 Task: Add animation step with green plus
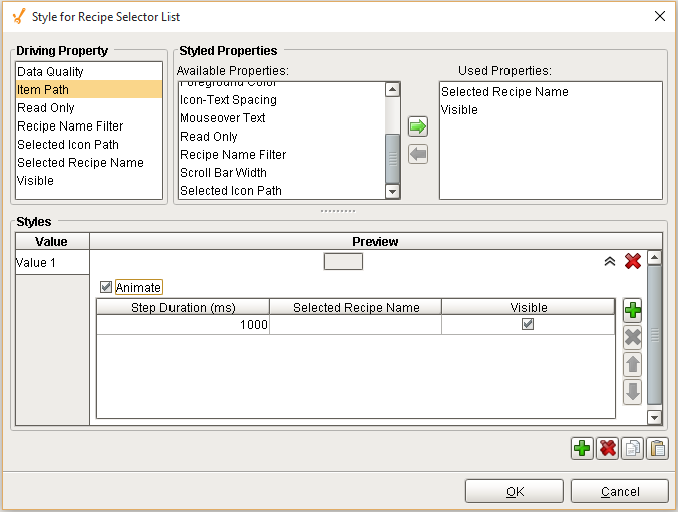pos(632,310)
